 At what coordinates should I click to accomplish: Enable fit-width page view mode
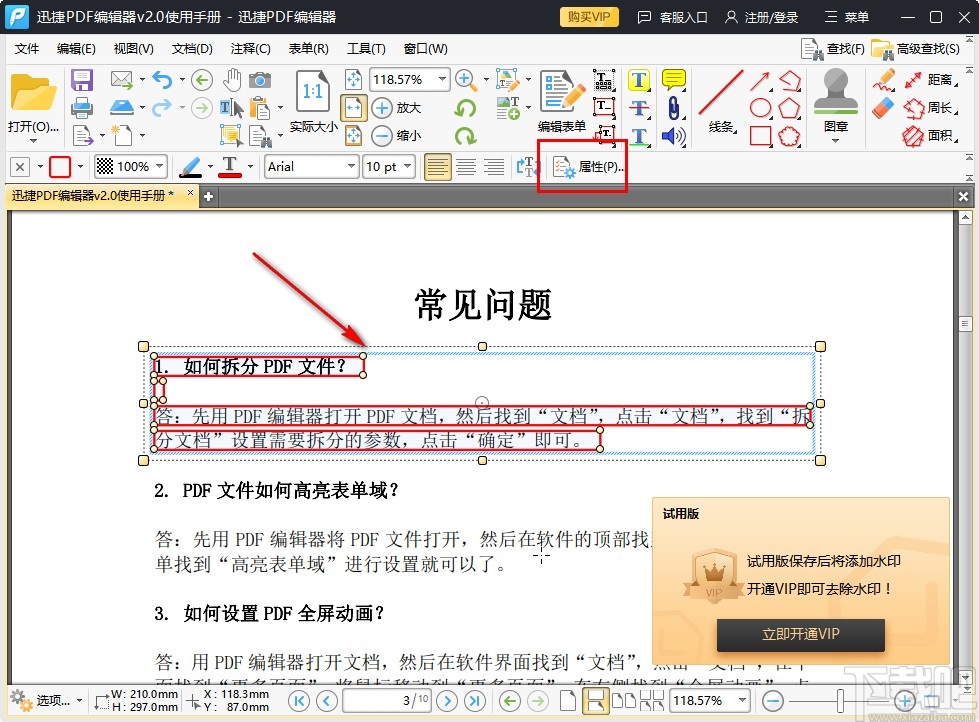pos(352,106)
